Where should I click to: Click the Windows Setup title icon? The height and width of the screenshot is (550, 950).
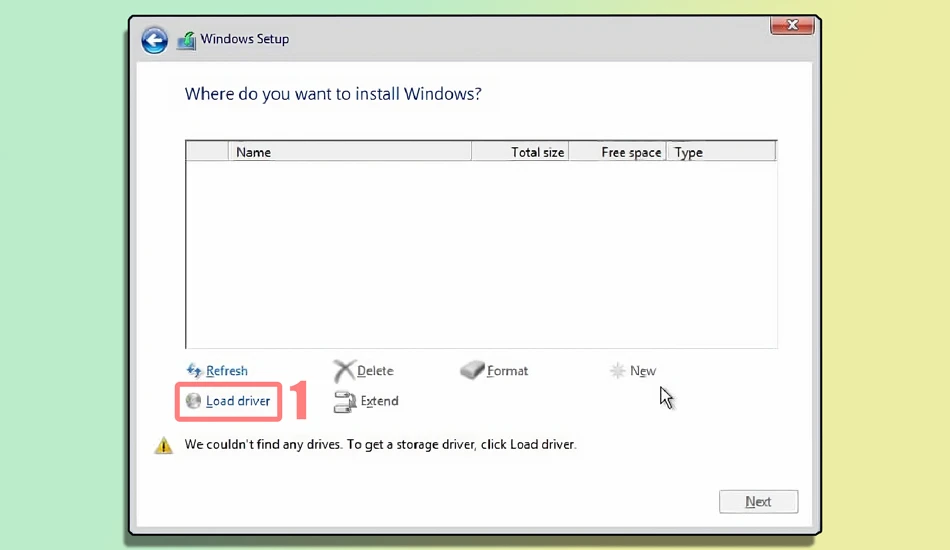[187, 41]
